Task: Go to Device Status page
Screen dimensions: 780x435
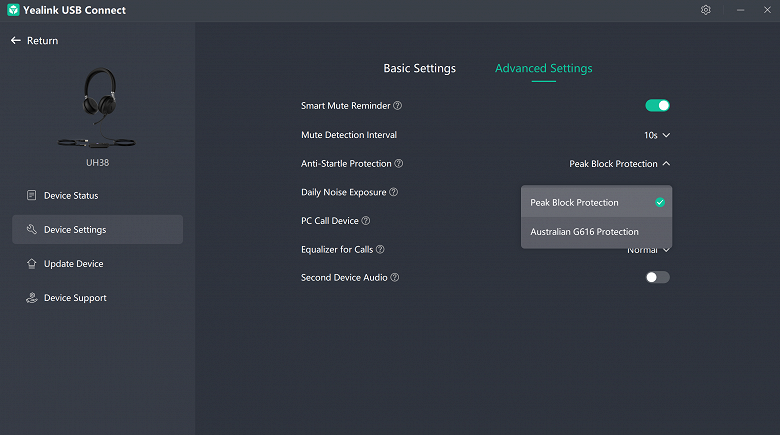Action: coord(98,196)
